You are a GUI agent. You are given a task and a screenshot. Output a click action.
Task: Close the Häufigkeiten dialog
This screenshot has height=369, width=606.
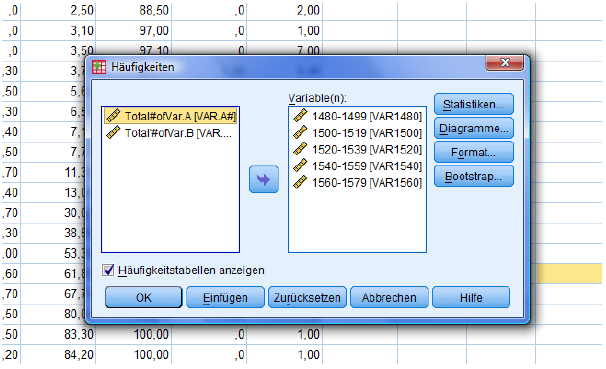click(x=504, y=63)
